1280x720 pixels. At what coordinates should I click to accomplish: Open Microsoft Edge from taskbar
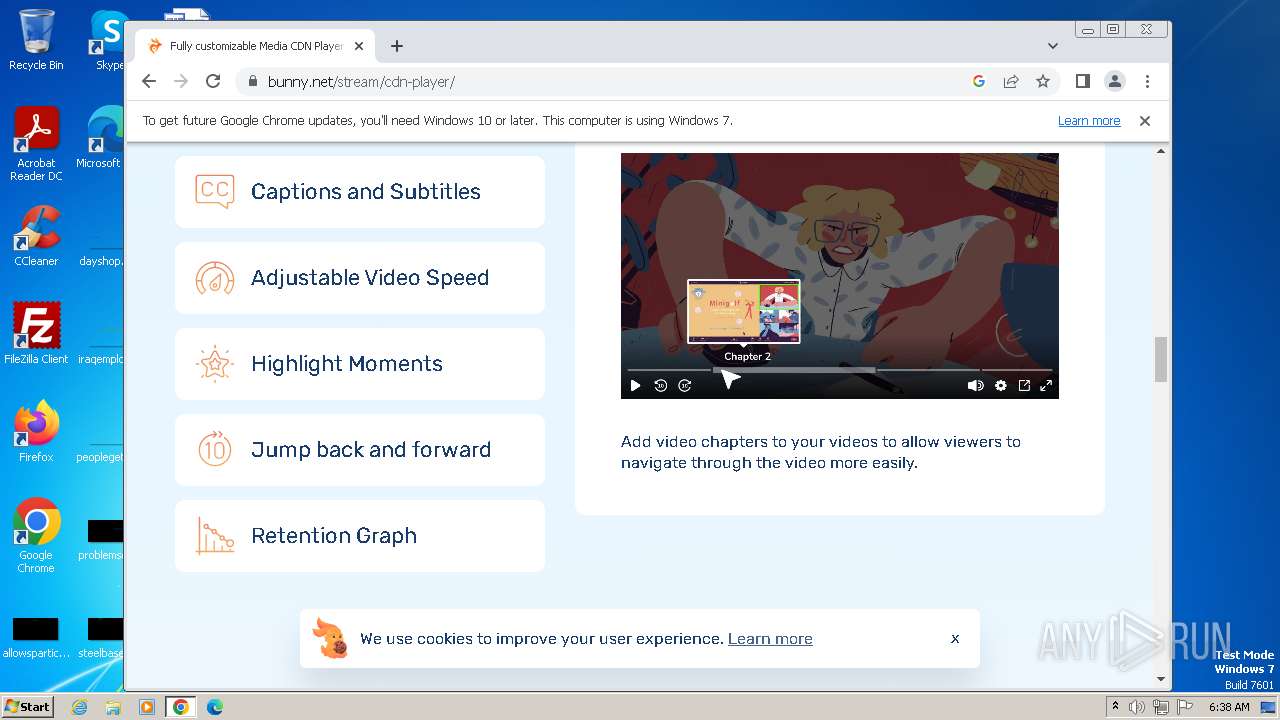[x=214, y=707]
